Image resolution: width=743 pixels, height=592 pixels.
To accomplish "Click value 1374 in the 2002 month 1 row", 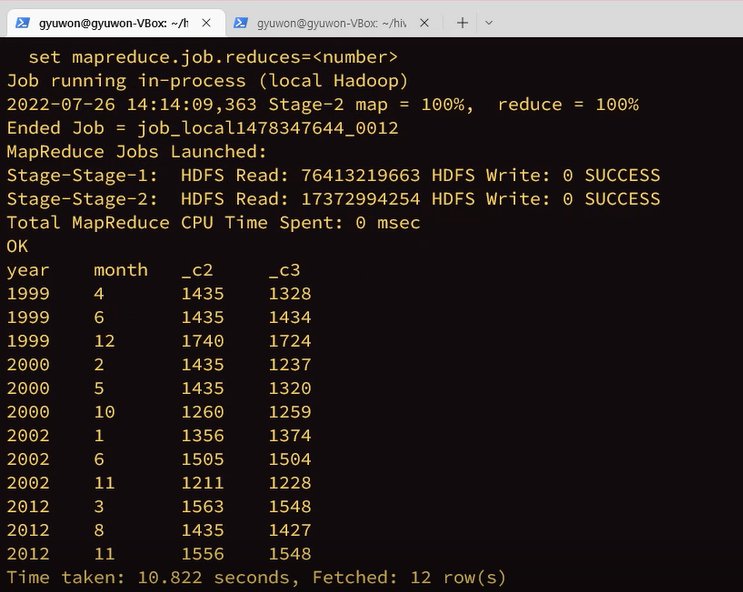I will (290, 436).
